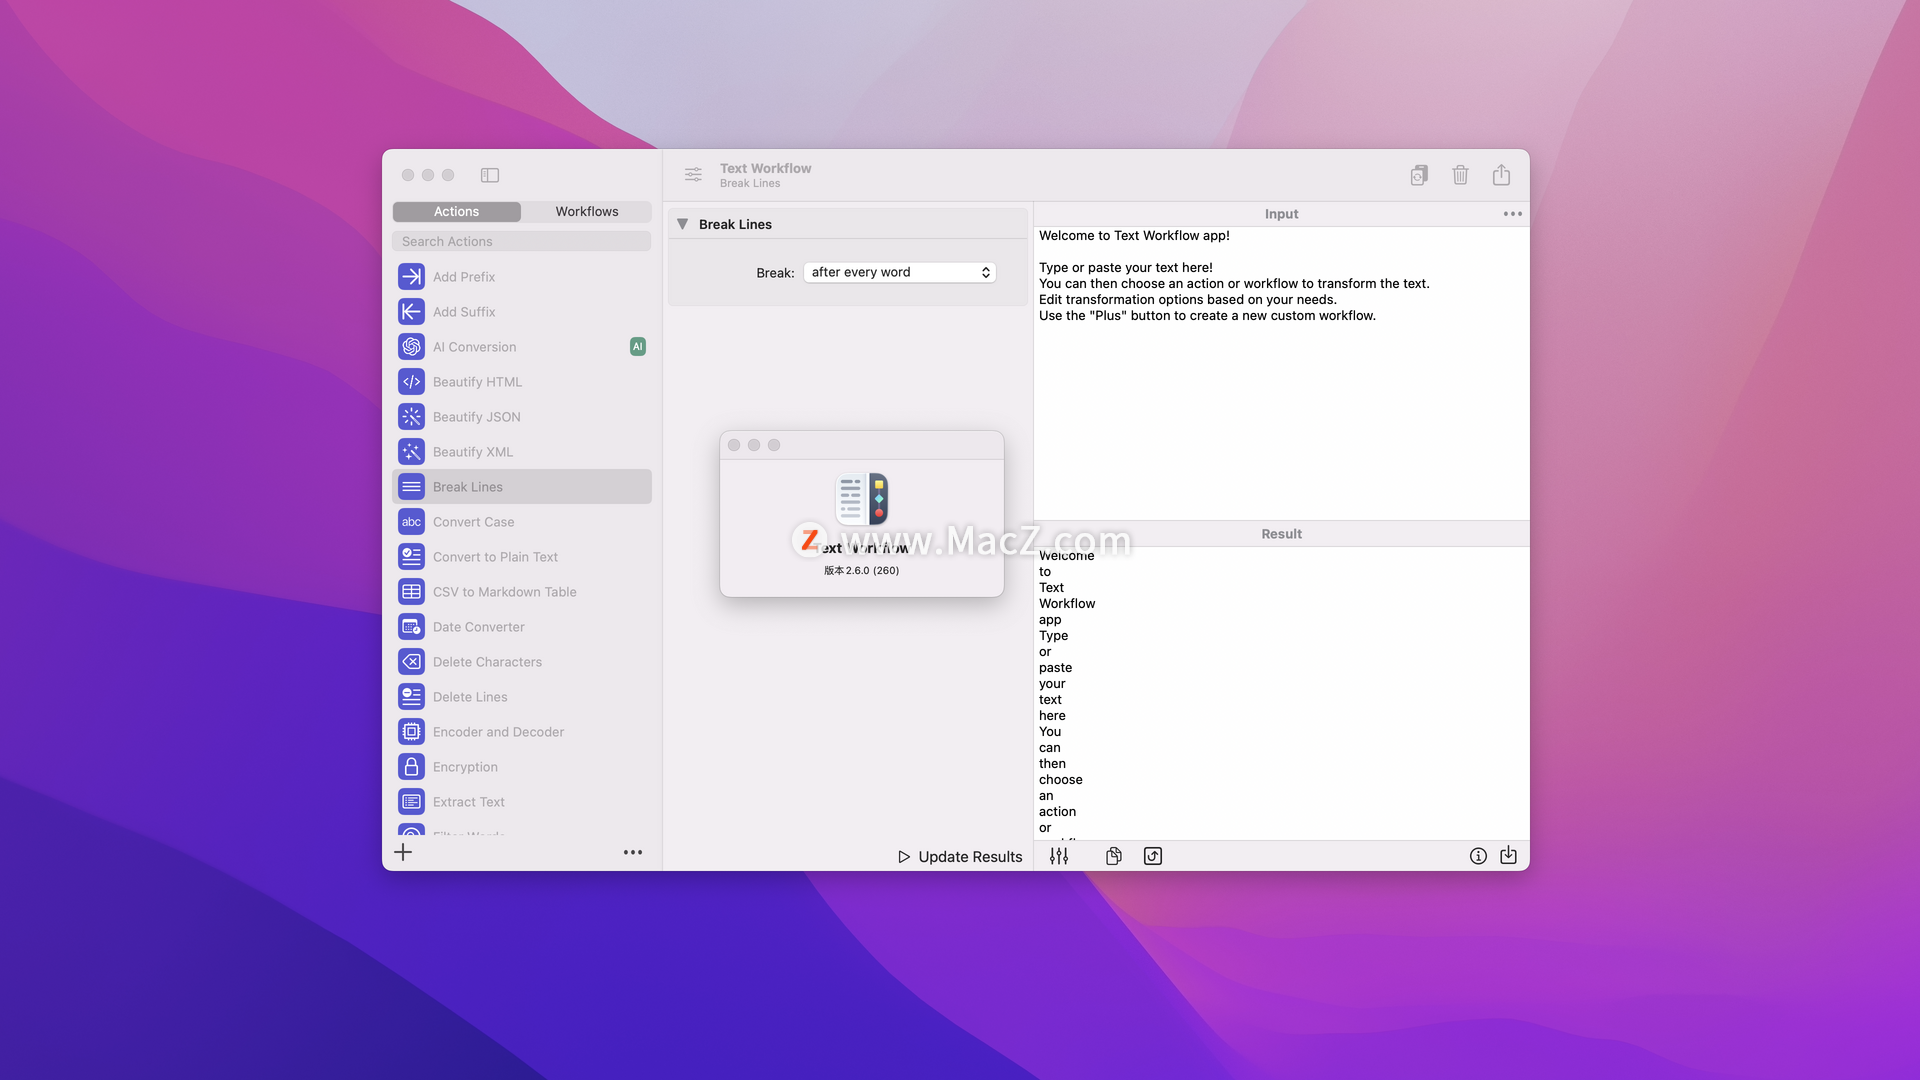This screenshot has width=1920, height=1080.
Task: Click the duplicate workflow icon in the toolbar
Action: (1419, 175)
